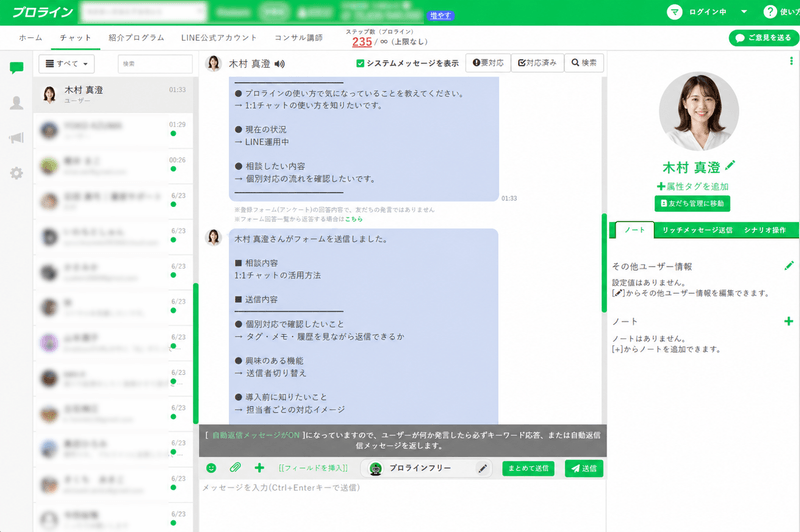Click pencil icon beside profile name 木村 真澄
800x532 pixels.
tap(730, 165)
